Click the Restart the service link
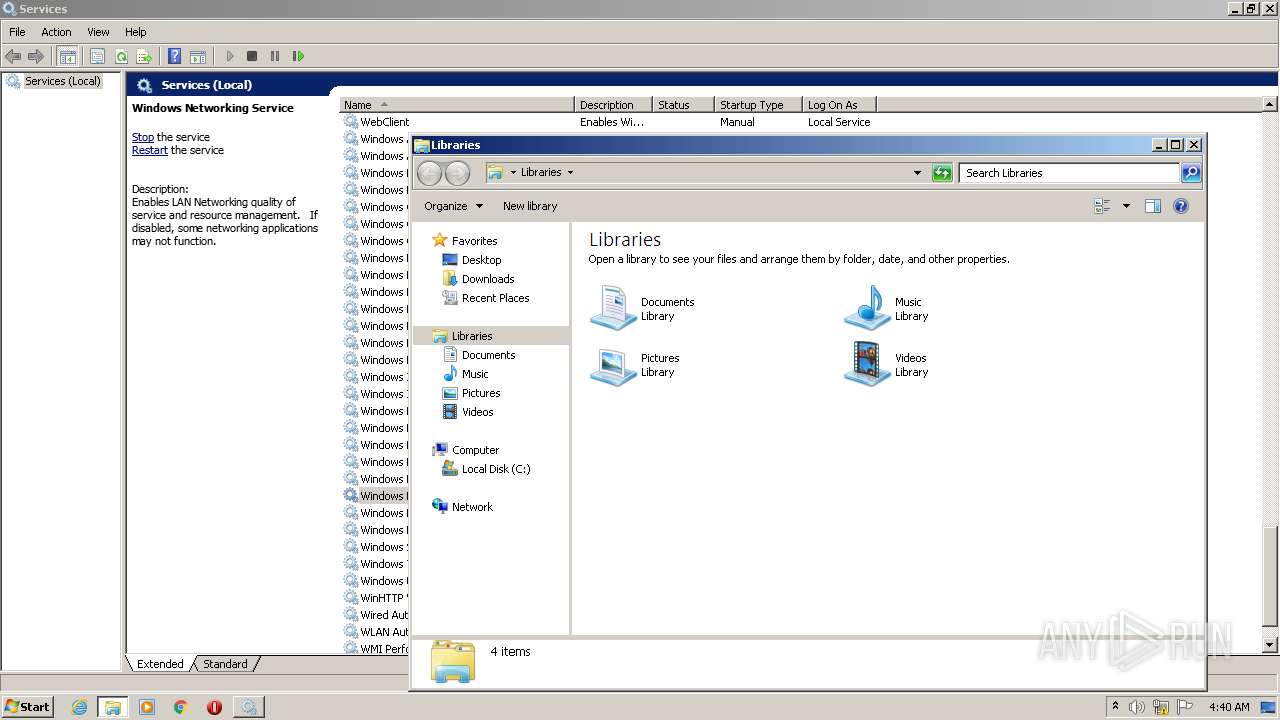This screenshot has height=720, width=1280. (150, 150)
